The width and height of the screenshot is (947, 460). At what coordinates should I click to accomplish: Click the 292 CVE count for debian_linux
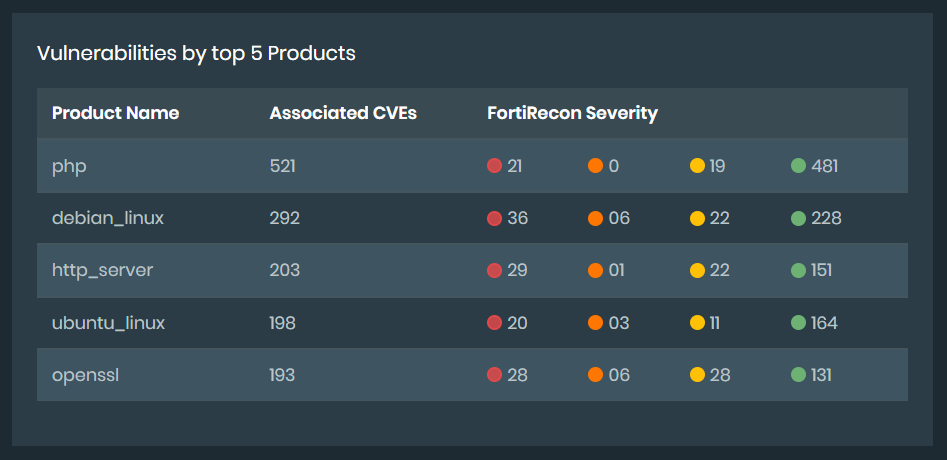(284, 218)
